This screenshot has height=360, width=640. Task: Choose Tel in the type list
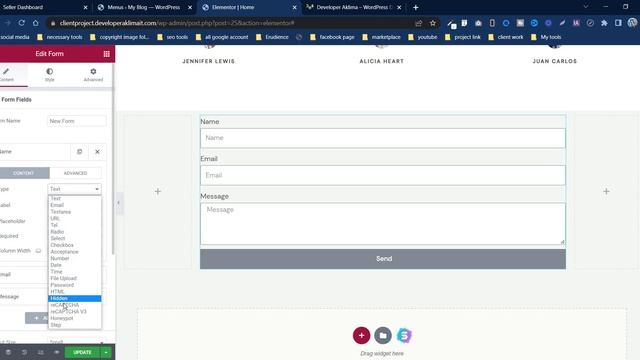[74, 225]
